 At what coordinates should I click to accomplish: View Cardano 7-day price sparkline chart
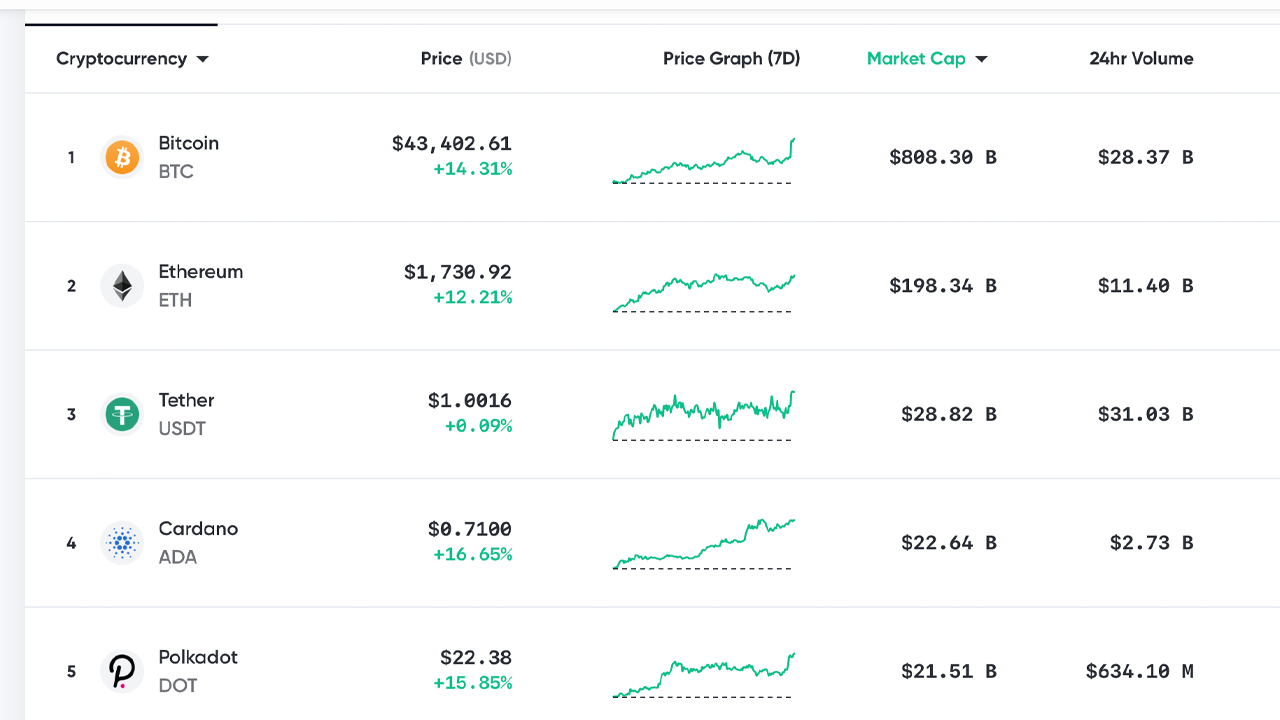[703, 545]
